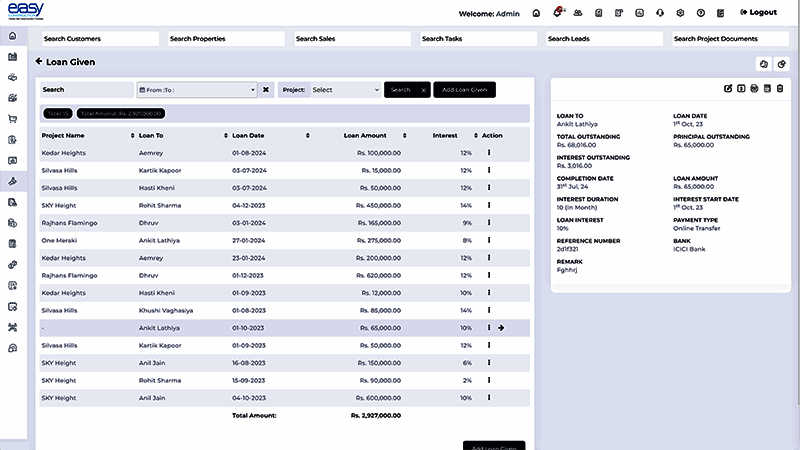This screenshot has height=450, width=800.
Task: Click the X attached to the Search button
Action: coord(423,90)
